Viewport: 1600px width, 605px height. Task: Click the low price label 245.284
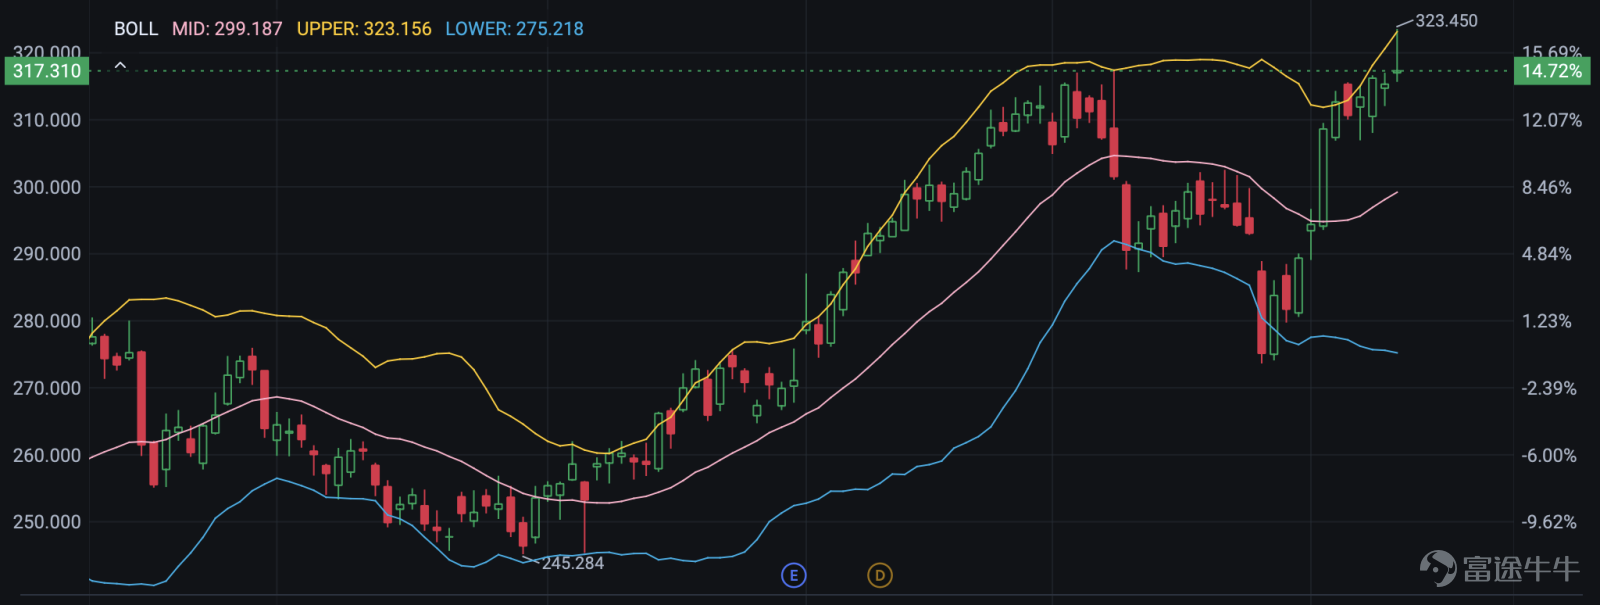(x=573, y=563)
